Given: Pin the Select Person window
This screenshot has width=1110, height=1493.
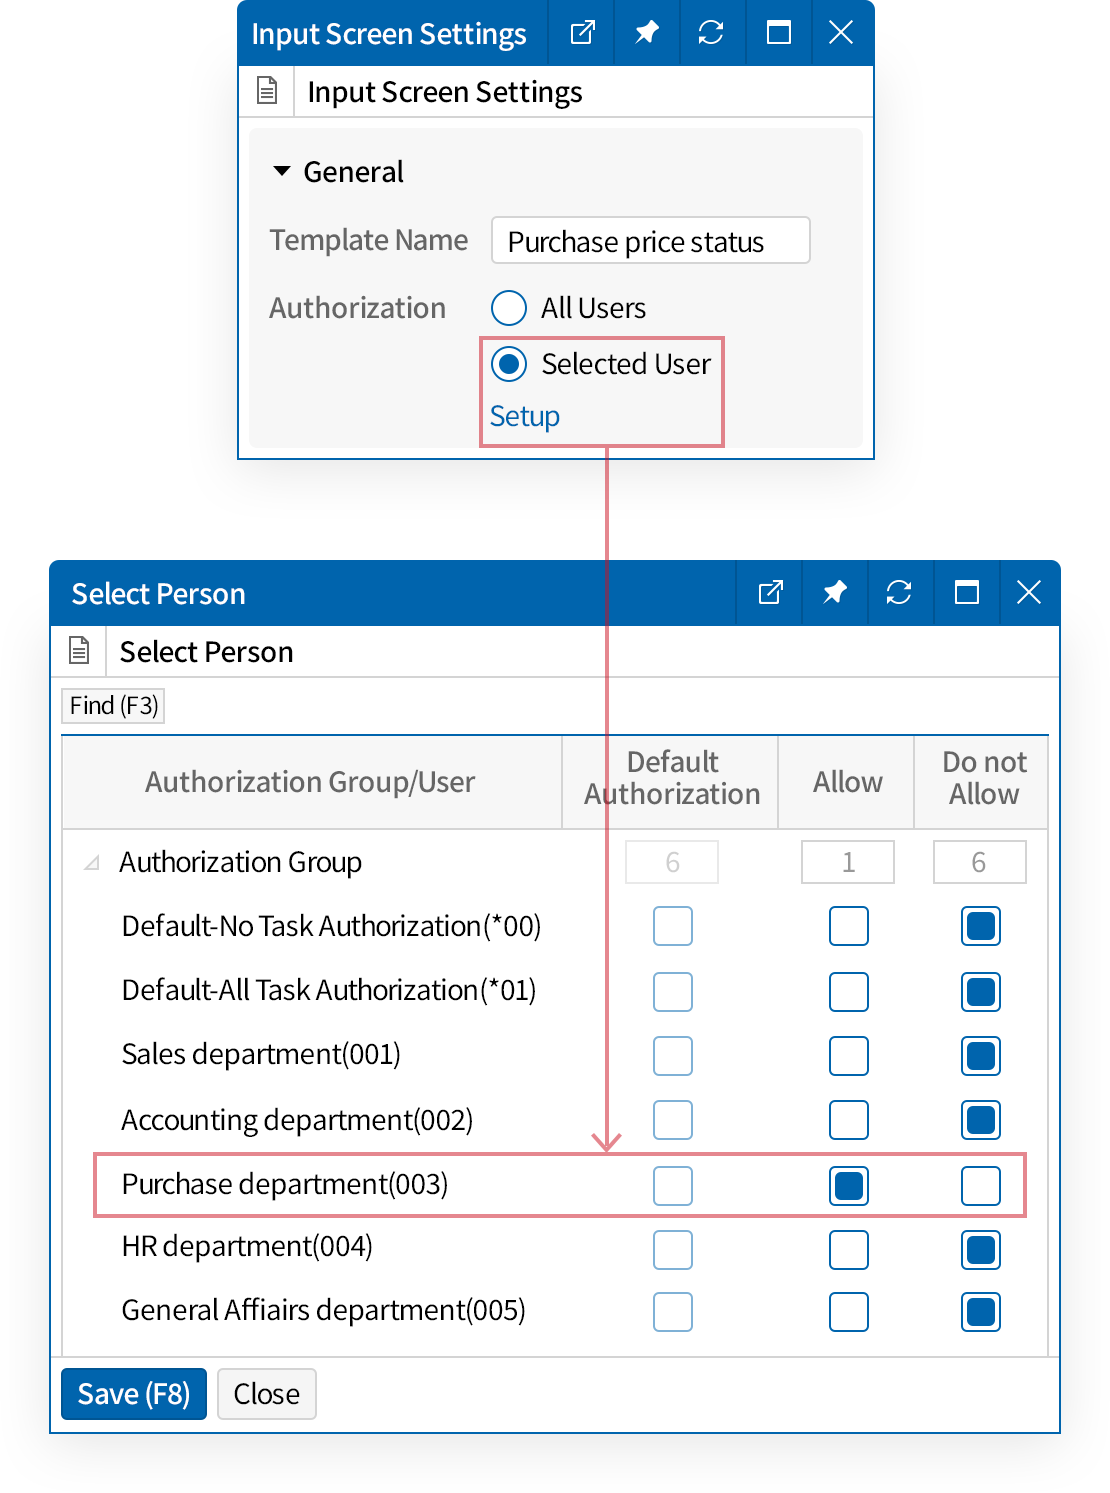Looking at the screenshot, I should point(834,593).
